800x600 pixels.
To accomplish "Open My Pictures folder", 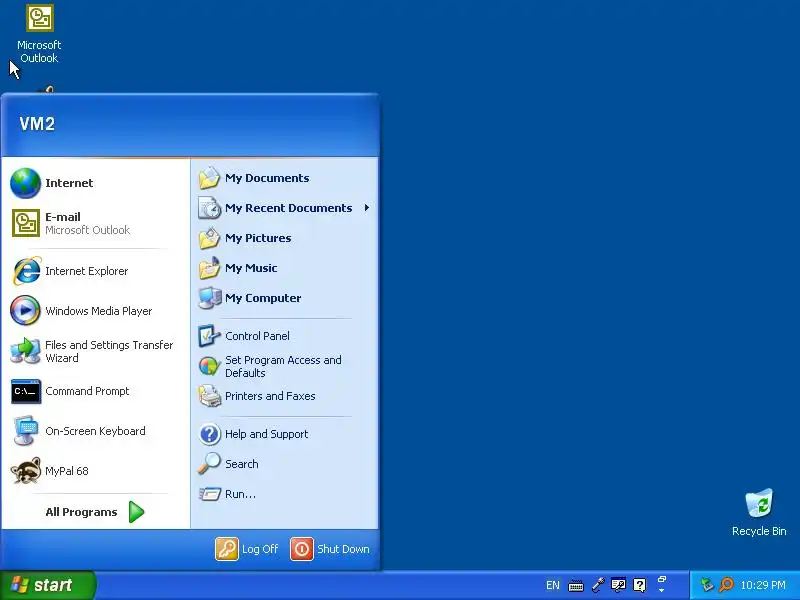I will 285,238.
